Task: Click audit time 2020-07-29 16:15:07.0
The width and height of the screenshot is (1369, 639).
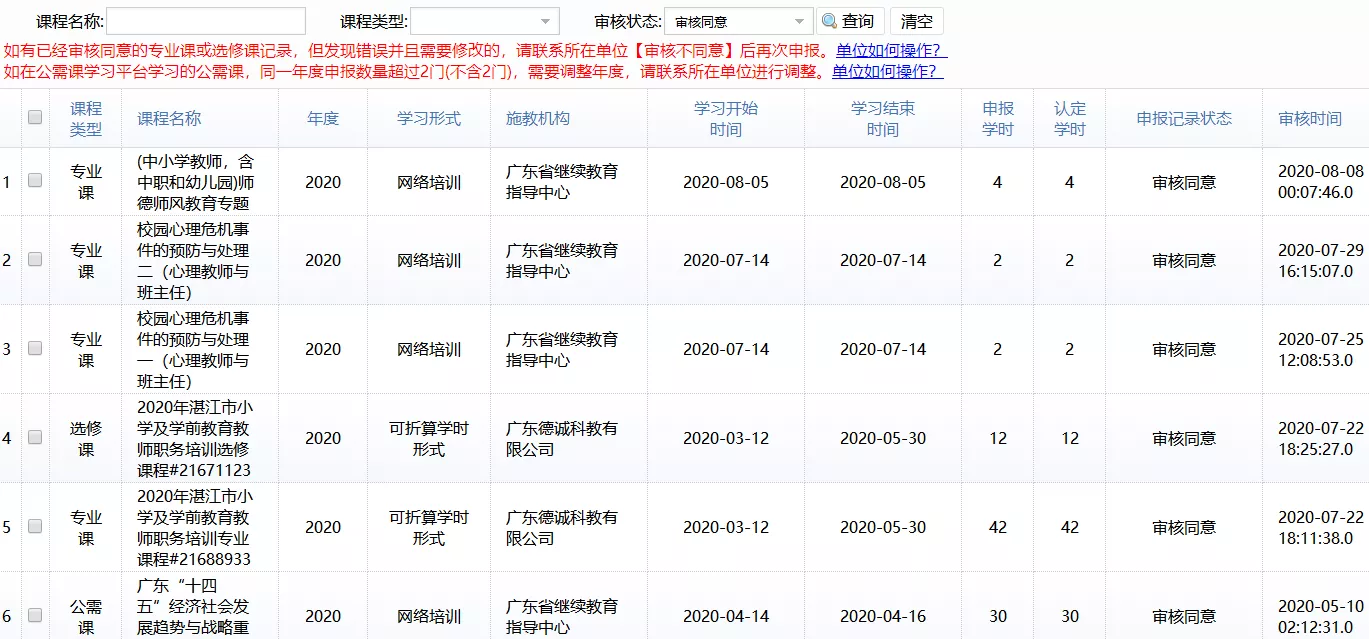Action: click(1321, 260)
